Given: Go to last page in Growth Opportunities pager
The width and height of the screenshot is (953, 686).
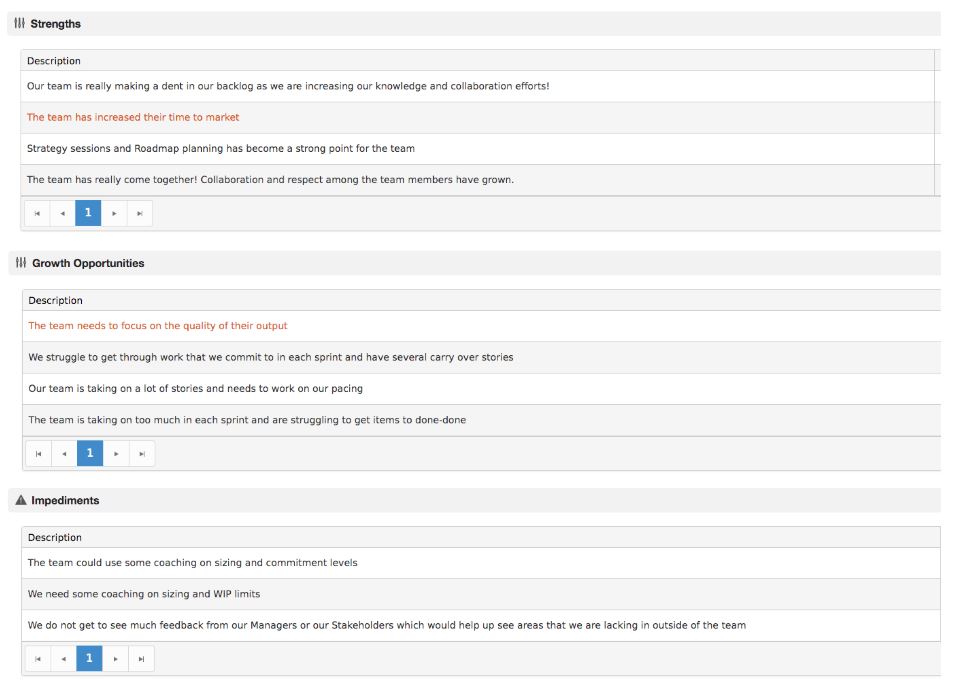Looking at the screenshot, I should [x=142, y=454].
